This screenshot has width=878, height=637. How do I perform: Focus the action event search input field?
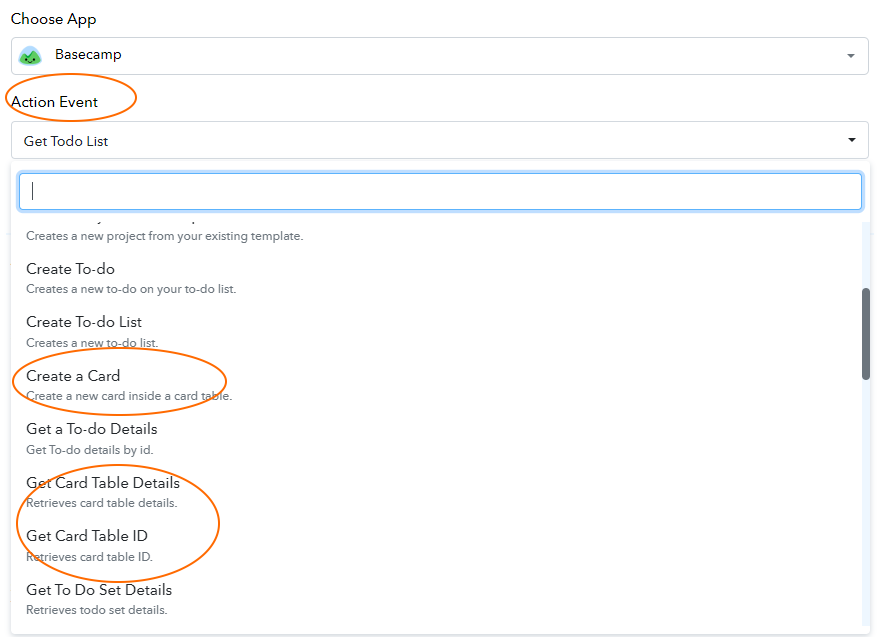point(440,191)
